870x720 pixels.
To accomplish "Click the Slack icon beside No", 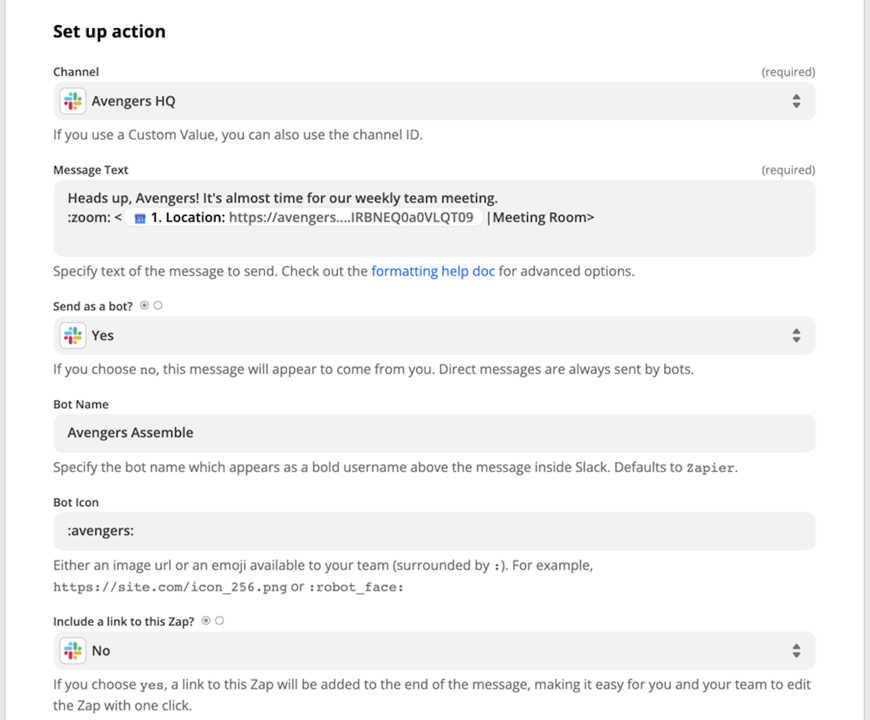I will point(73,651).
